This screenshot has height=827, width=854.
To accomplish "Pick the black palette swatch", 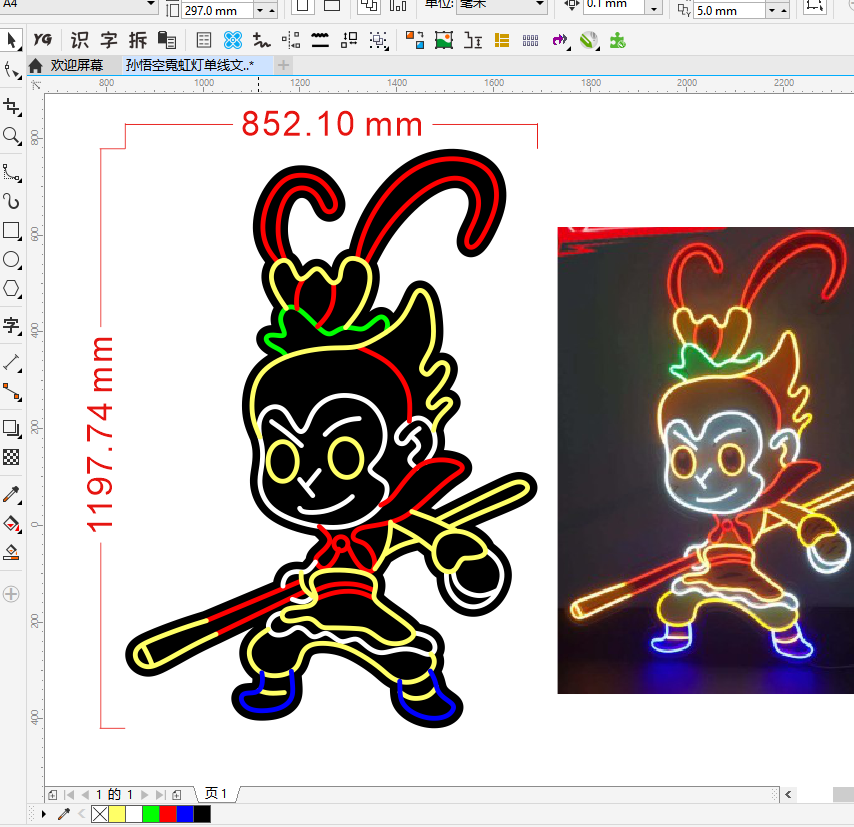I will coord(202,814).
